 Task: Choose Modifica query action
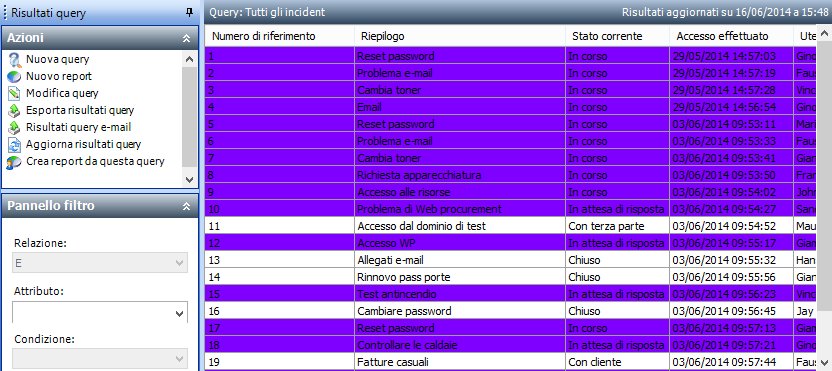point(62,93)
